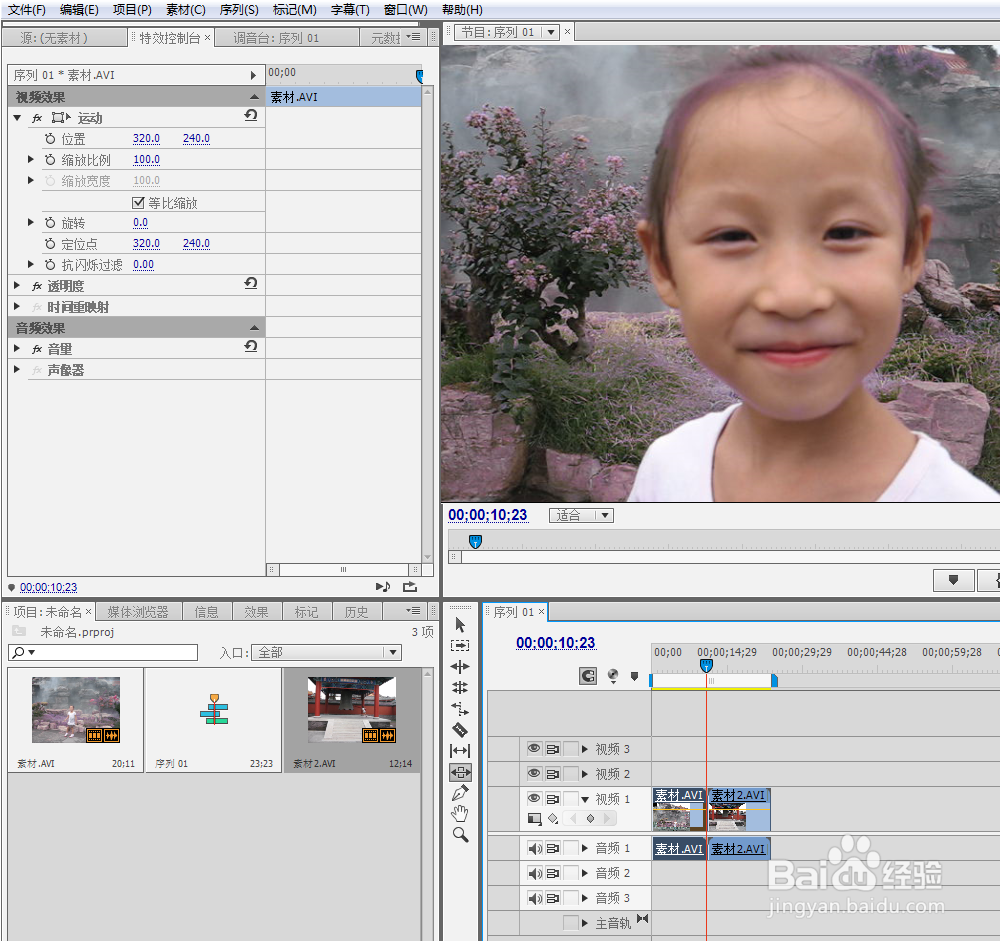Click the loop audio playback icon

tap(383, 586)
